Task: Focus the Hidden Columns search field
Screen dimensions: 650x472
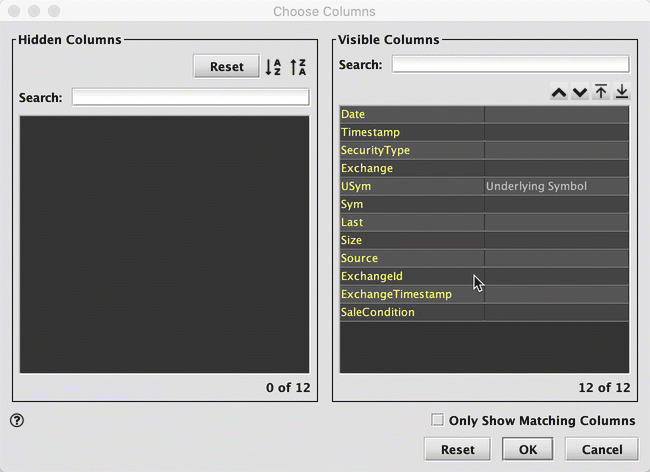Action: (190, 98)
